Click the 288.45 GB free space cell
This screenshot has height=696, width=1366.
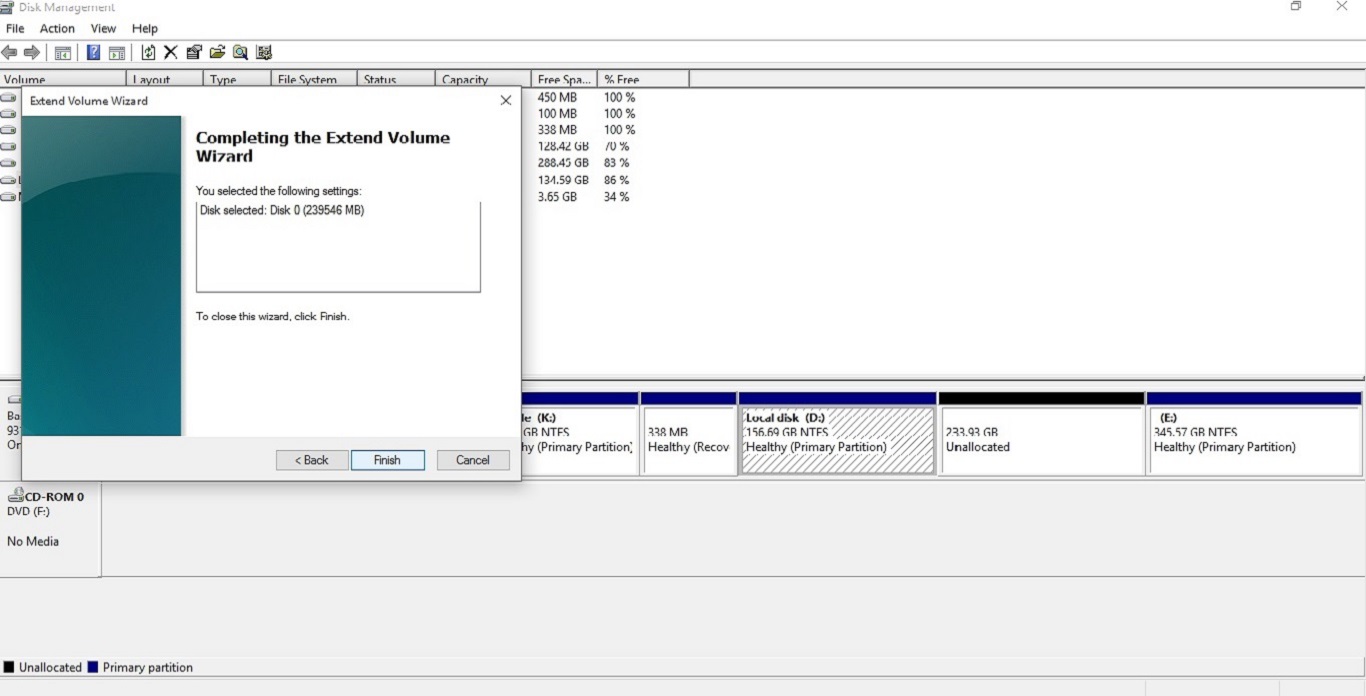tap(563, 163)
